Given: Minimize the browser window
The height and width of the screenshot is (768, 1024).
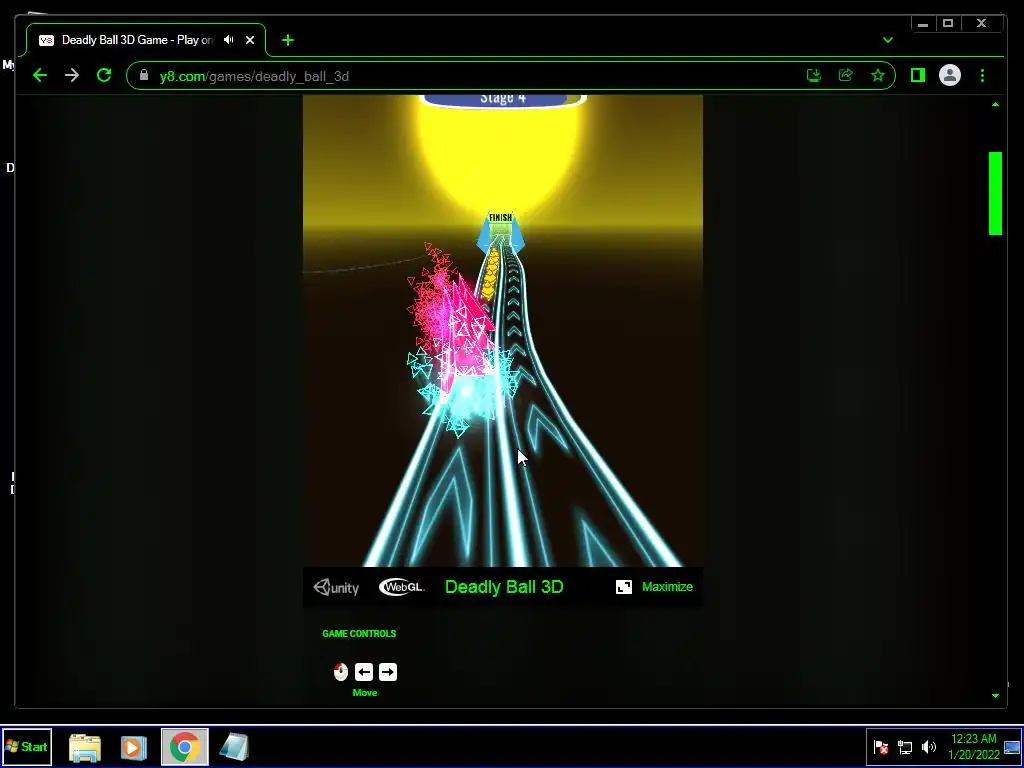Looking at the screenshot, I should tap(923, 24).
